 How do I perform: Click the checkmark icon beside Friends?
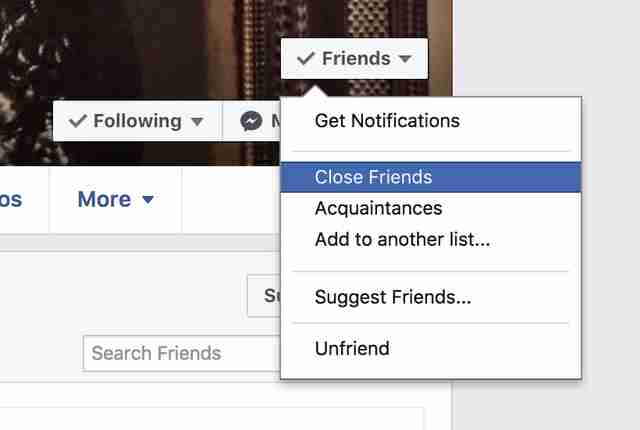[306, 59]
